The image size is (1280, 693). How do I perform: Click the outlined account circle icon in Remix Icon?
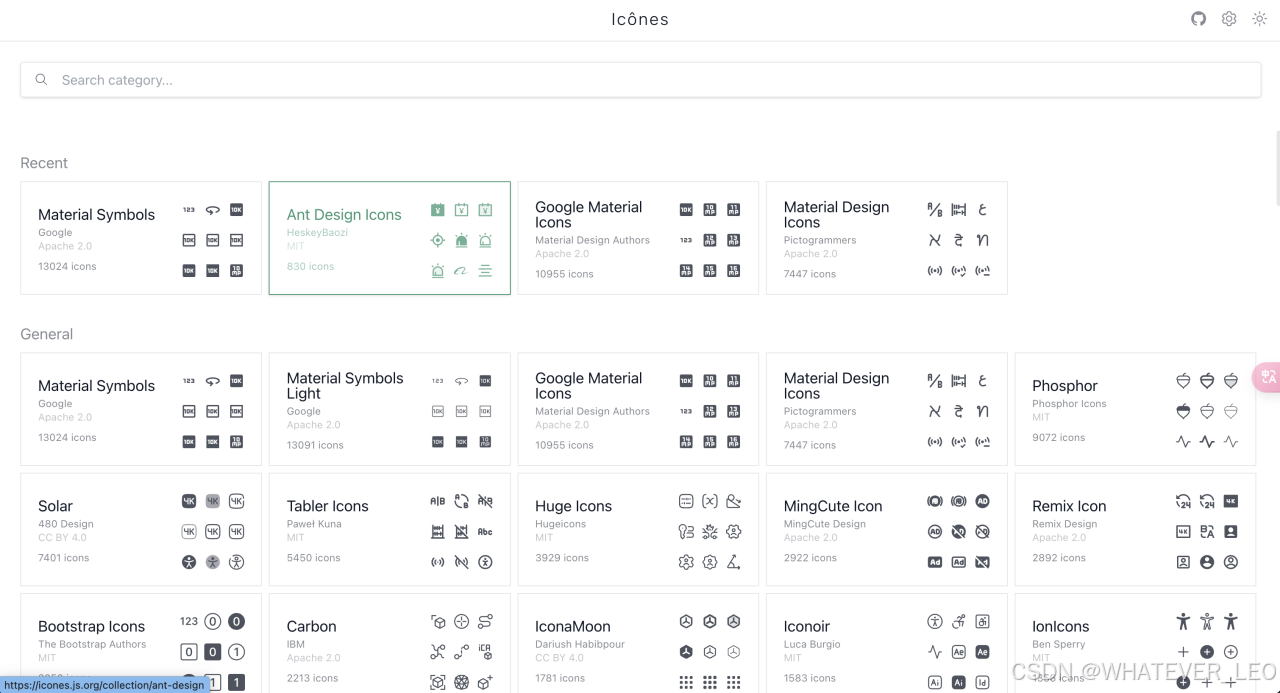click(x=1231, y=562)
